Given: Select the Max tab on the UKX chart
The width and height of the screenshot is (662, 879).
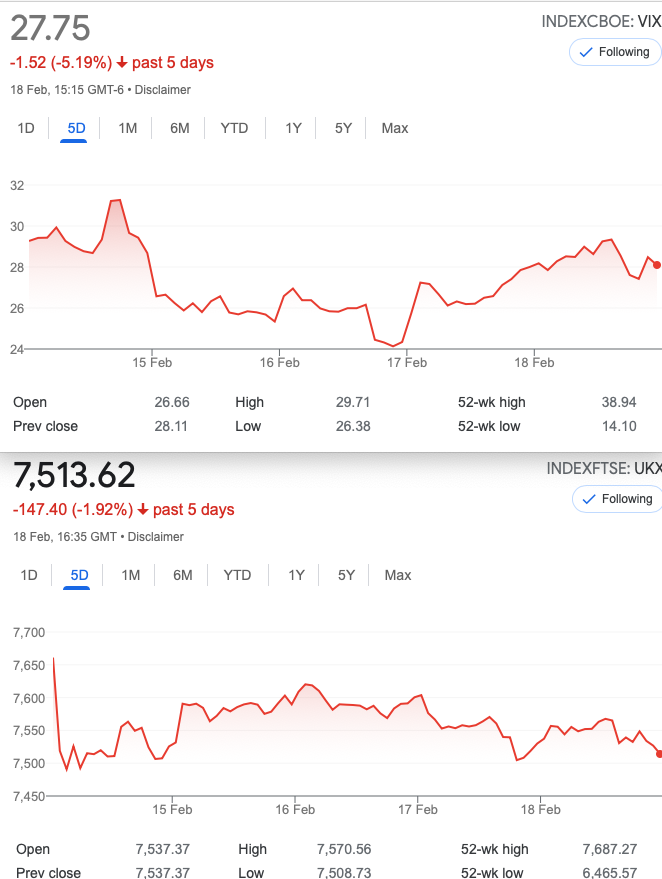Looking at the screenshot, I should (397, 575).
